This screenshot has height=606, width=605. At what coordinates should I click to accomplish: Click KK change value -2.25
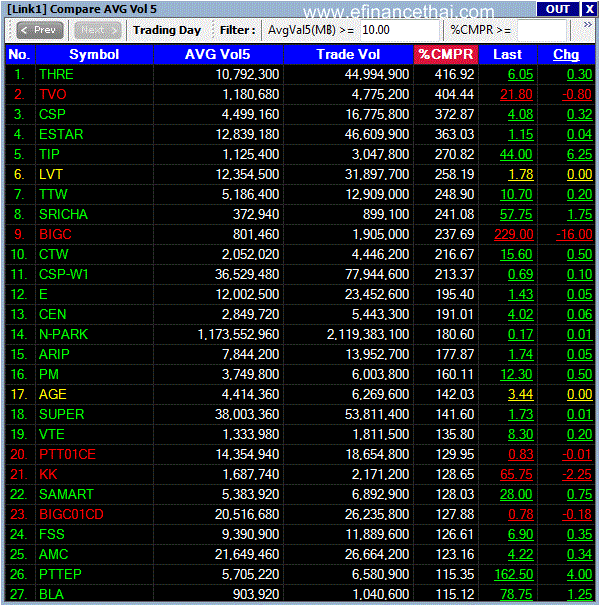point(577,475)
